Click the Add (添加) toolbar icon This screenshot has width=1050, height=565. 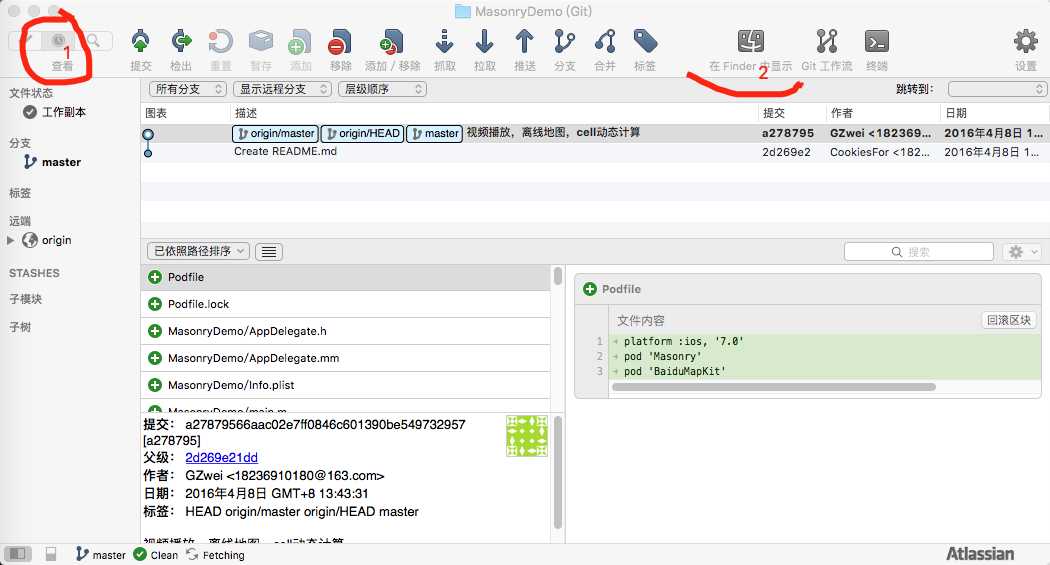point(300,42)
